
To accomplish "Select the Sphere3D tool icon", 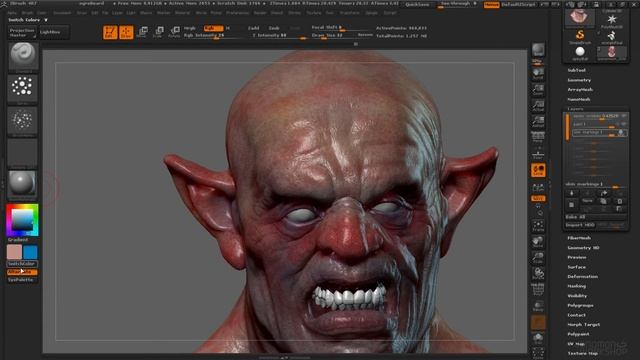I will pos(580,53).
